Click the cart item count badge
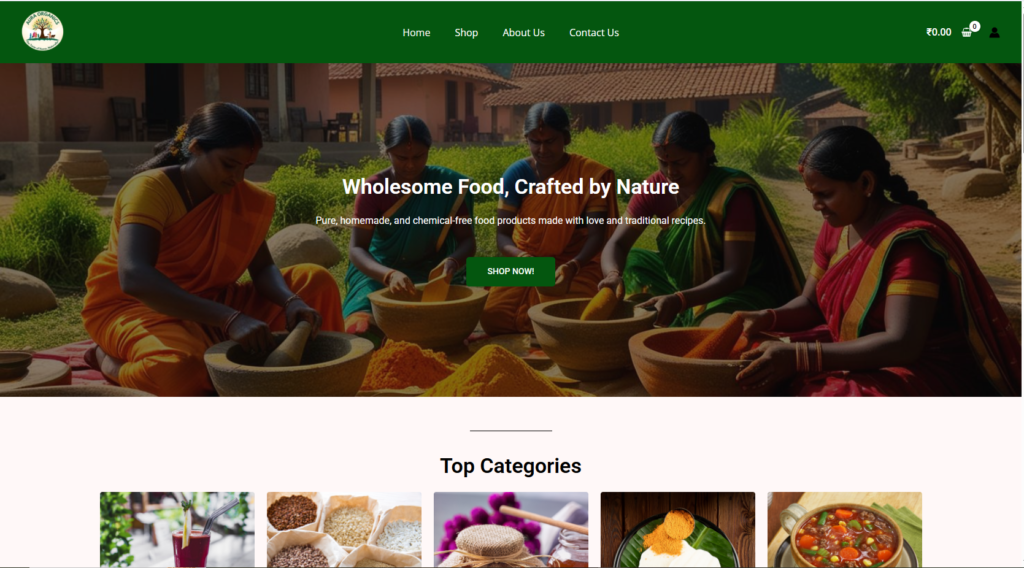The image size is (1024, 568). click(x=974, y=26)
